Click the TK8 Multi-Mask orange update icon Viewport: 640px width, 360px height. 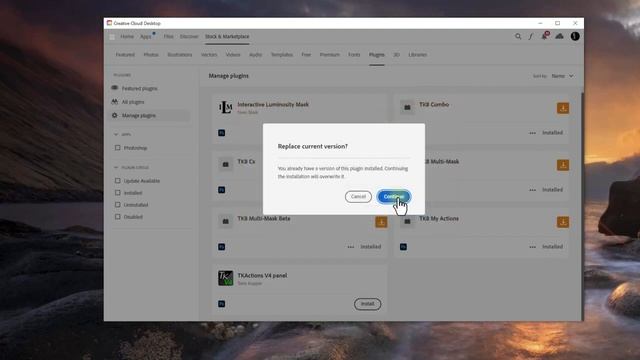coord(563,165)
